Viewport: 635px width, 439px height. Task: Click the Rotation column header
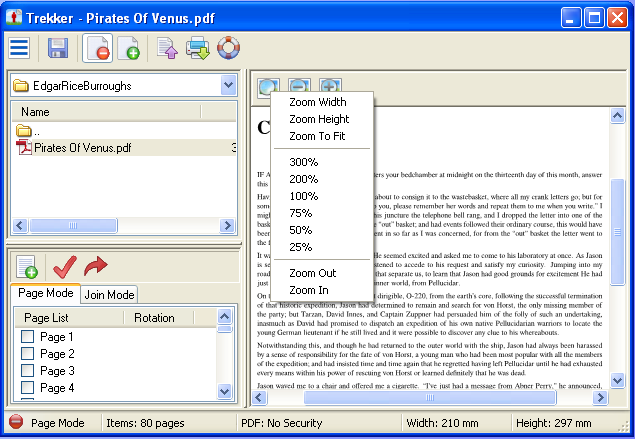(159, 318)
